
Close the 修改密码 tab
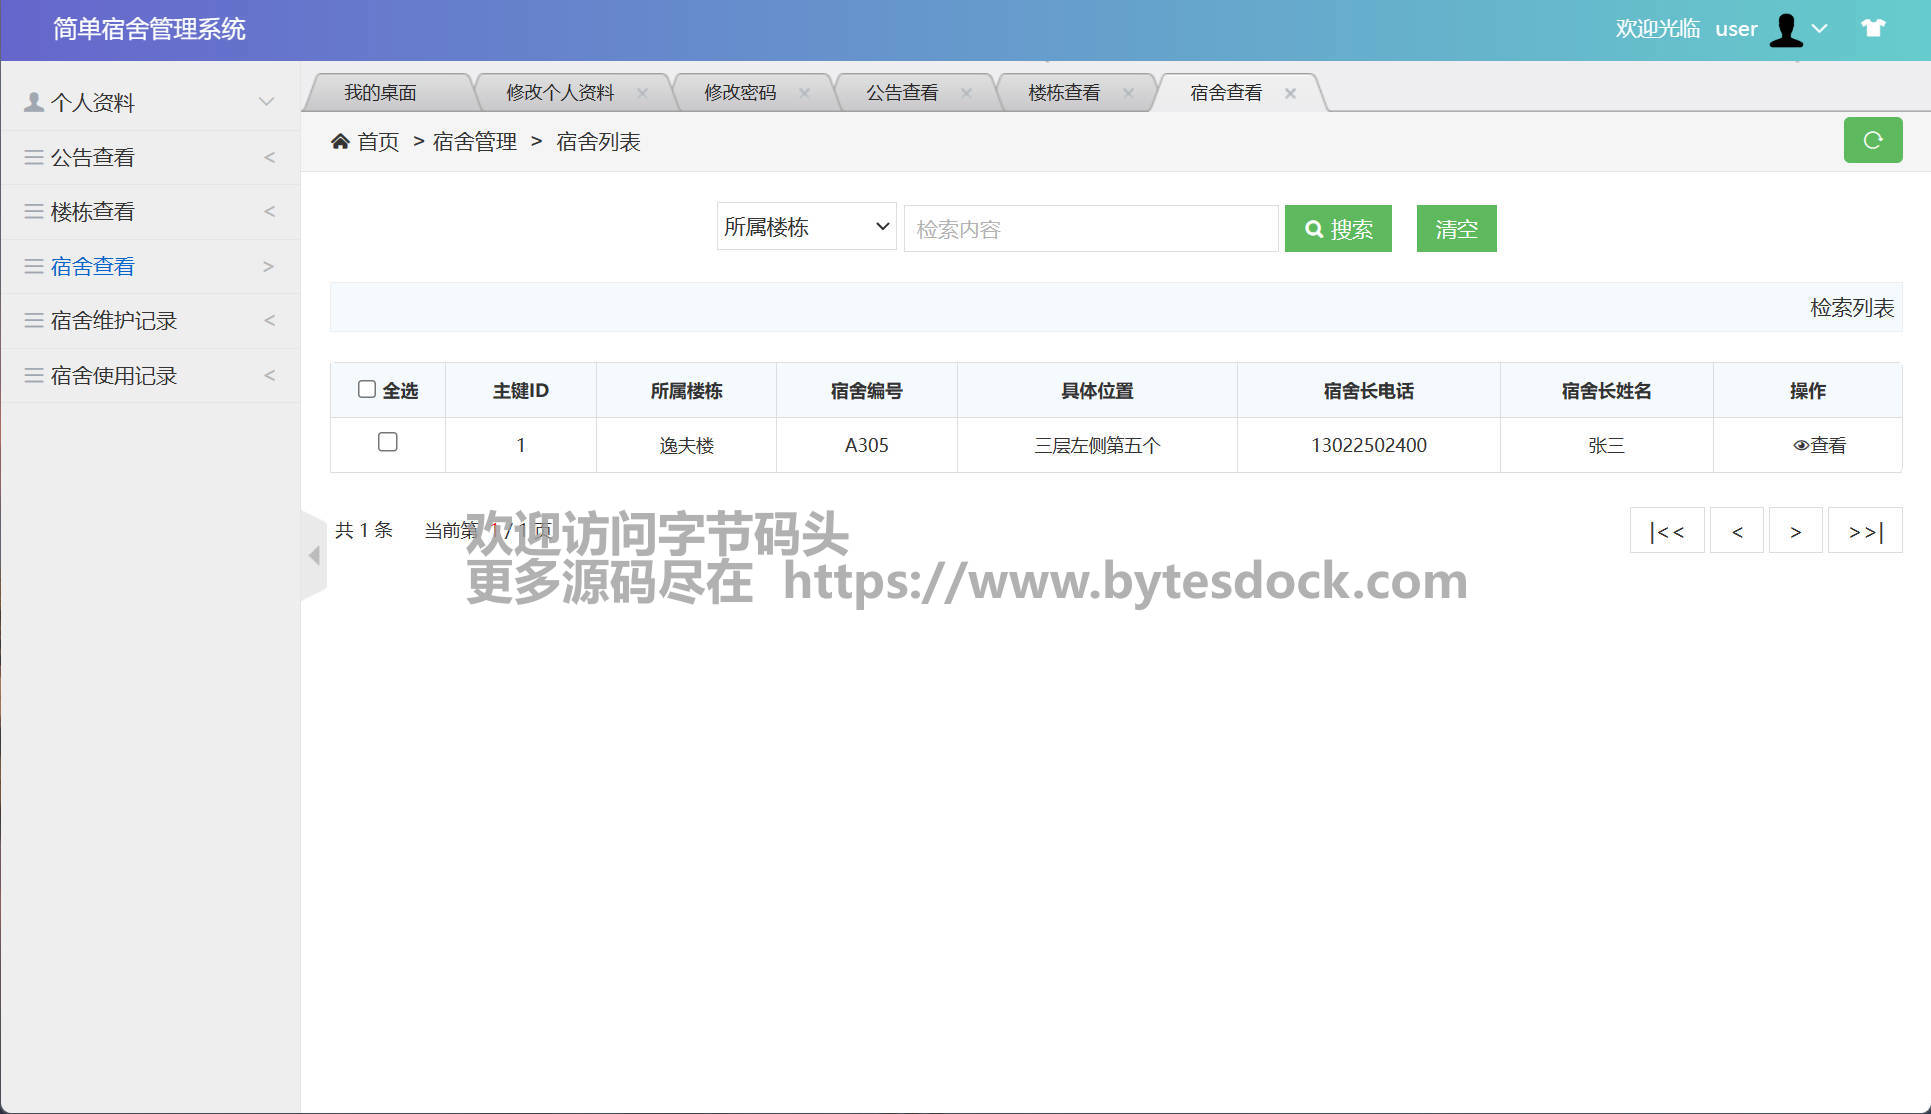click(x=804, y=93)
